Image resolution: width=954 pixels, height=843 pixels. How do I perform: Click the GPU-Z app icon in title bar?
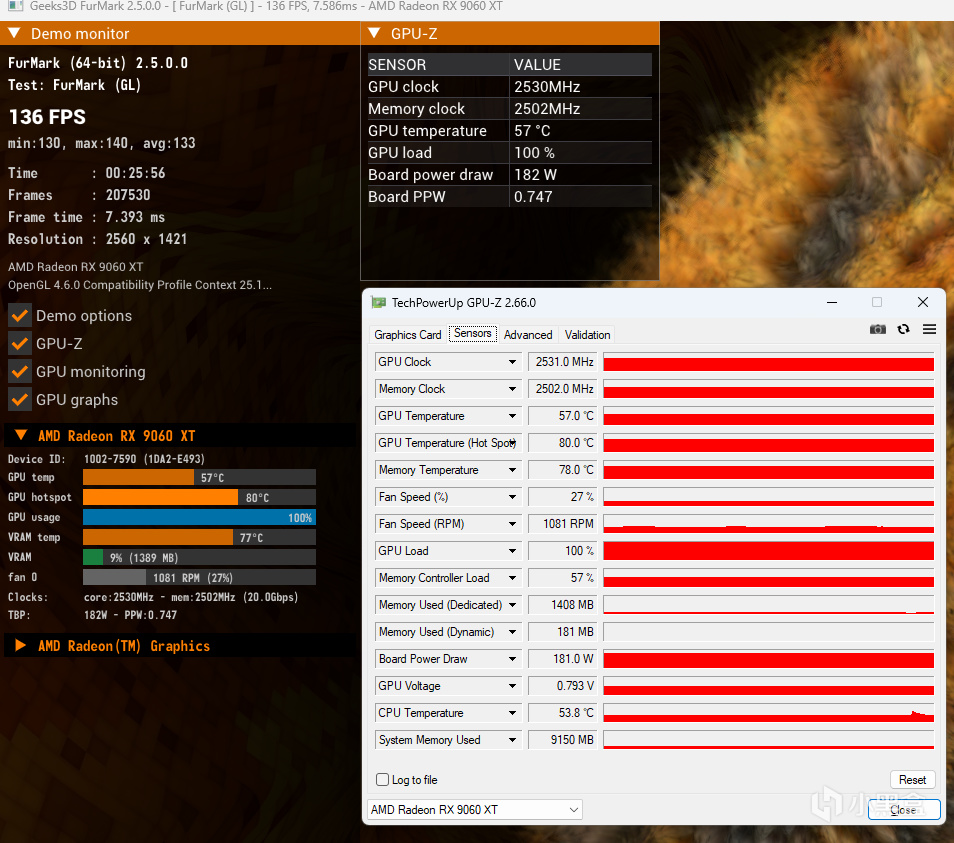[x=378, y=302]
